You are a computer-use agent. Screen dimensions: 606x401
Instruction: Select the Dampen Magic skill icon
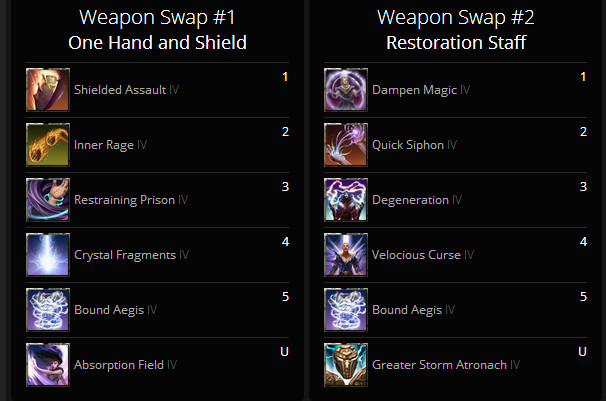(346, 90)
